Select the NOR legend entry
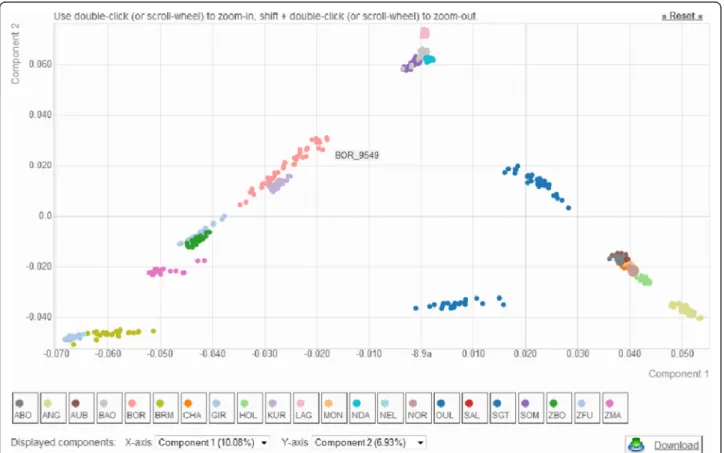Image resolution: width=724 pixels, height=453 pixels. 418,408
